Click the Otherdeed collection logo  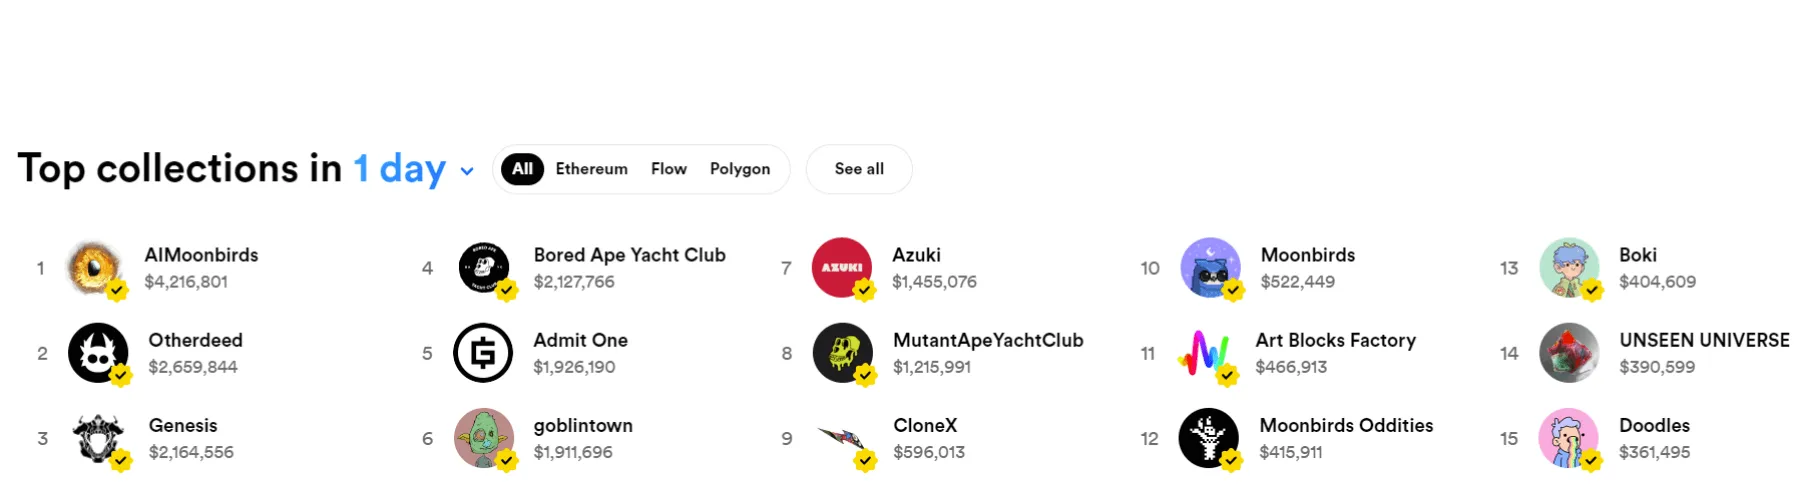[98, 352]
